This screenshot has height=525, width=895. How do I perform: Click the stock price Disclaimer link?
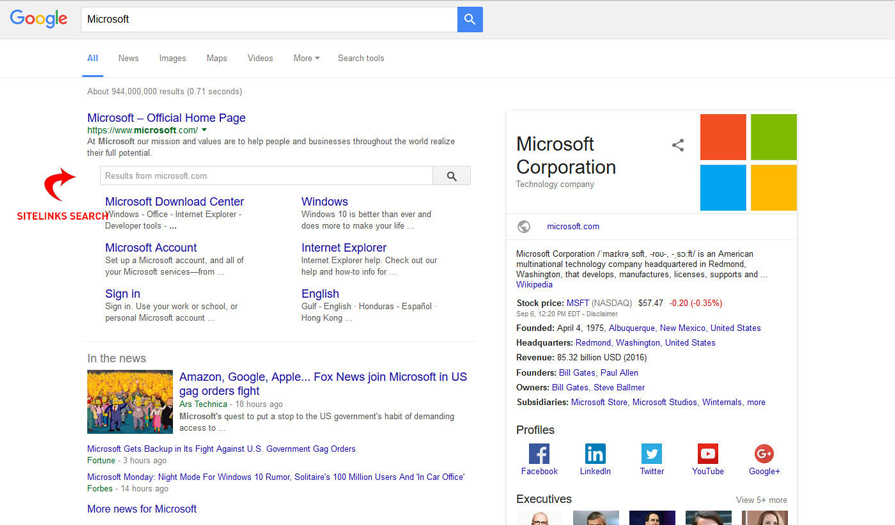pos(602,314)
